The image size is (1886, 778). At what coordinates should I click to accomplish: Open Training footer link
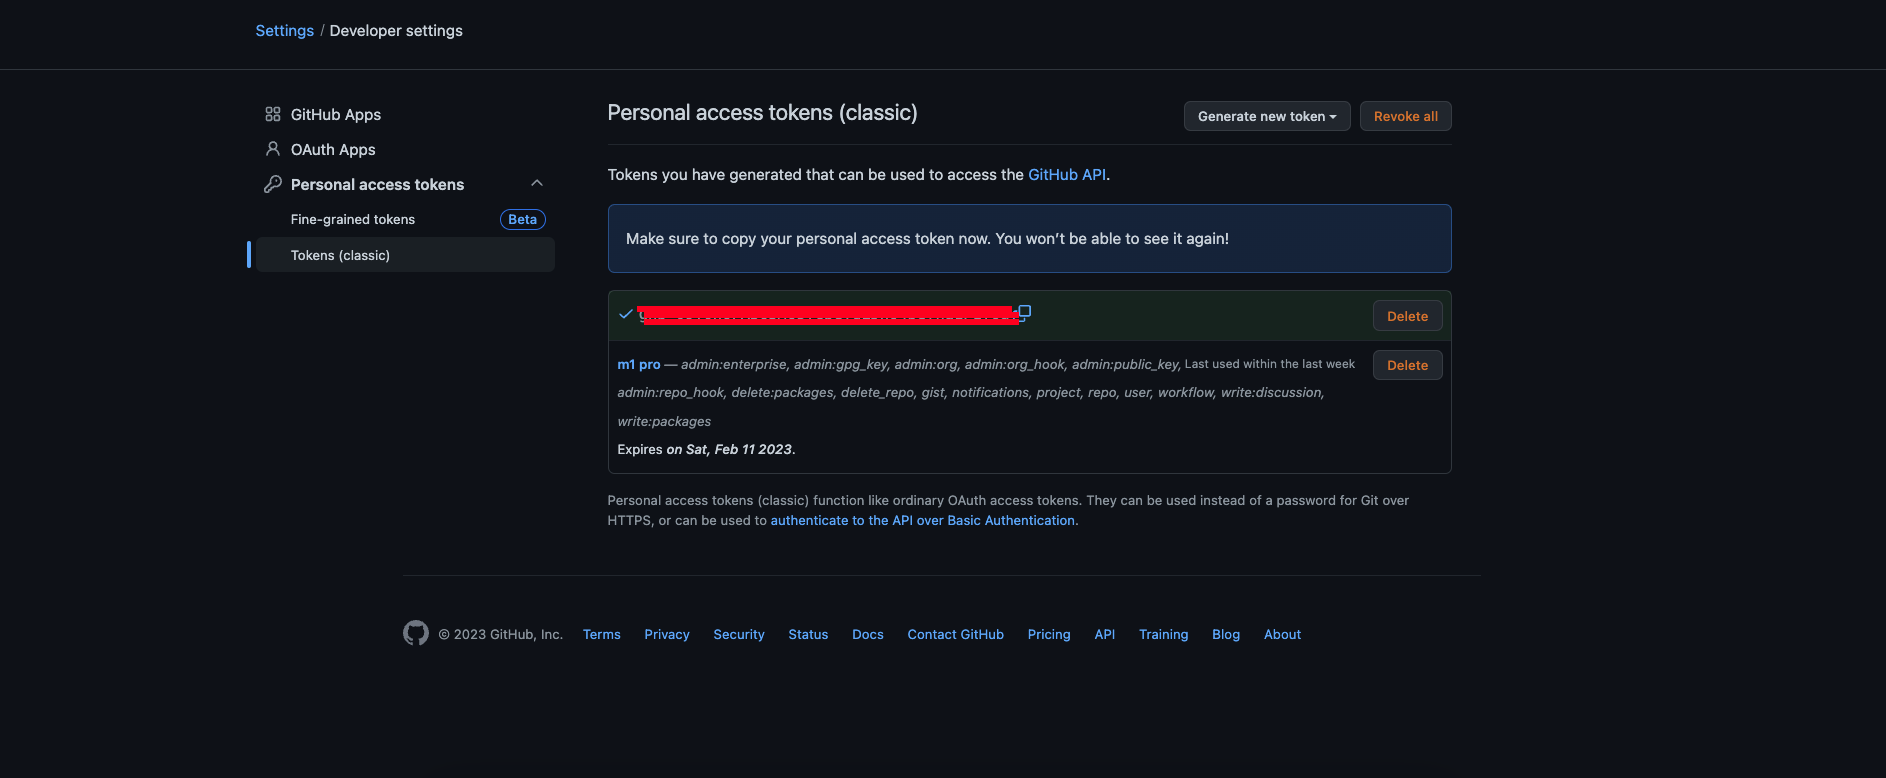[1164, 634]
